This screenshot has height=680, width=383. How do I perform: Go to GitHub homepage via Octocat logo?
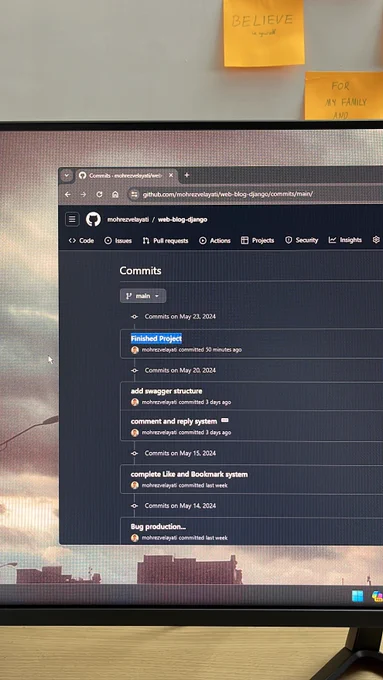93,219
